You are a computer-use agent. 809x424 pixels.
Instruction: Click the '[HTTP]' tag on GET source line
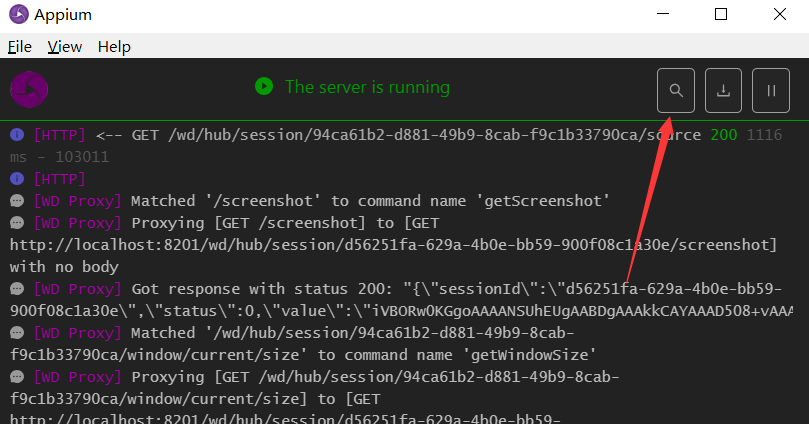tap(59, 135)
